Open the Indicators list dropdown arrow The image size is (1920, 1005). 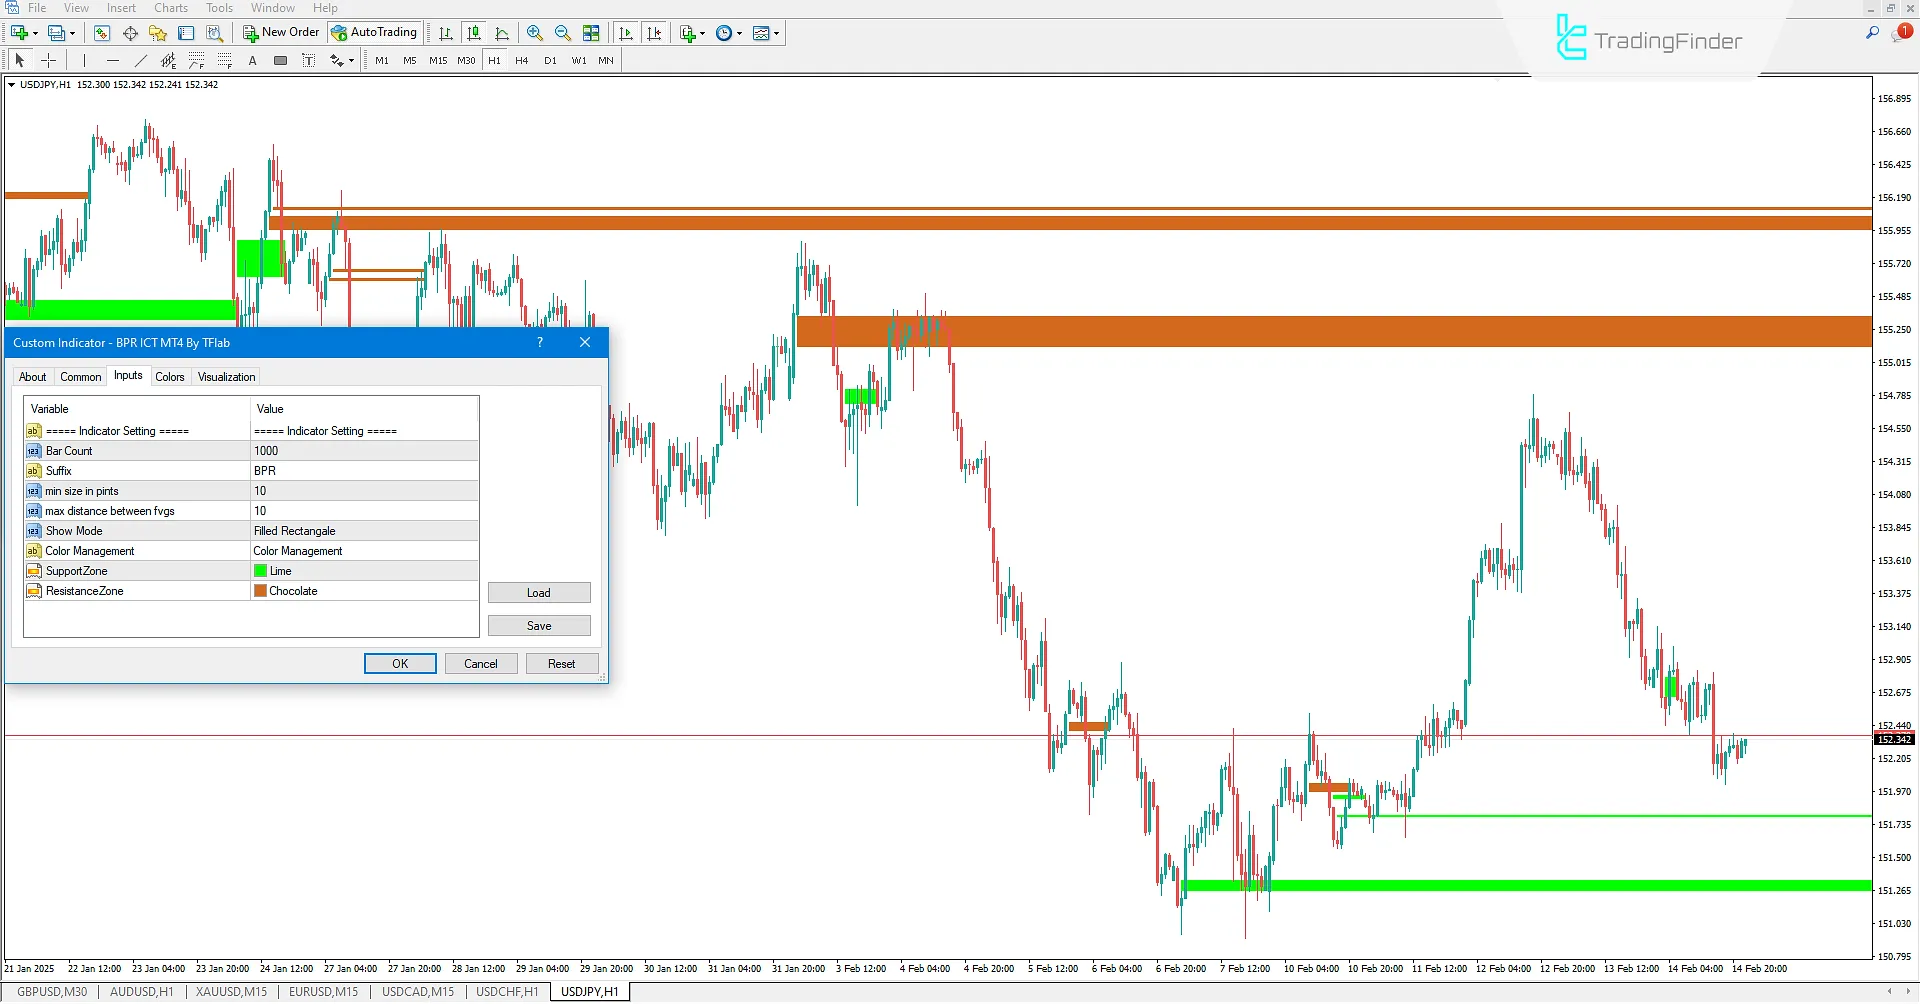coord(702,33)
